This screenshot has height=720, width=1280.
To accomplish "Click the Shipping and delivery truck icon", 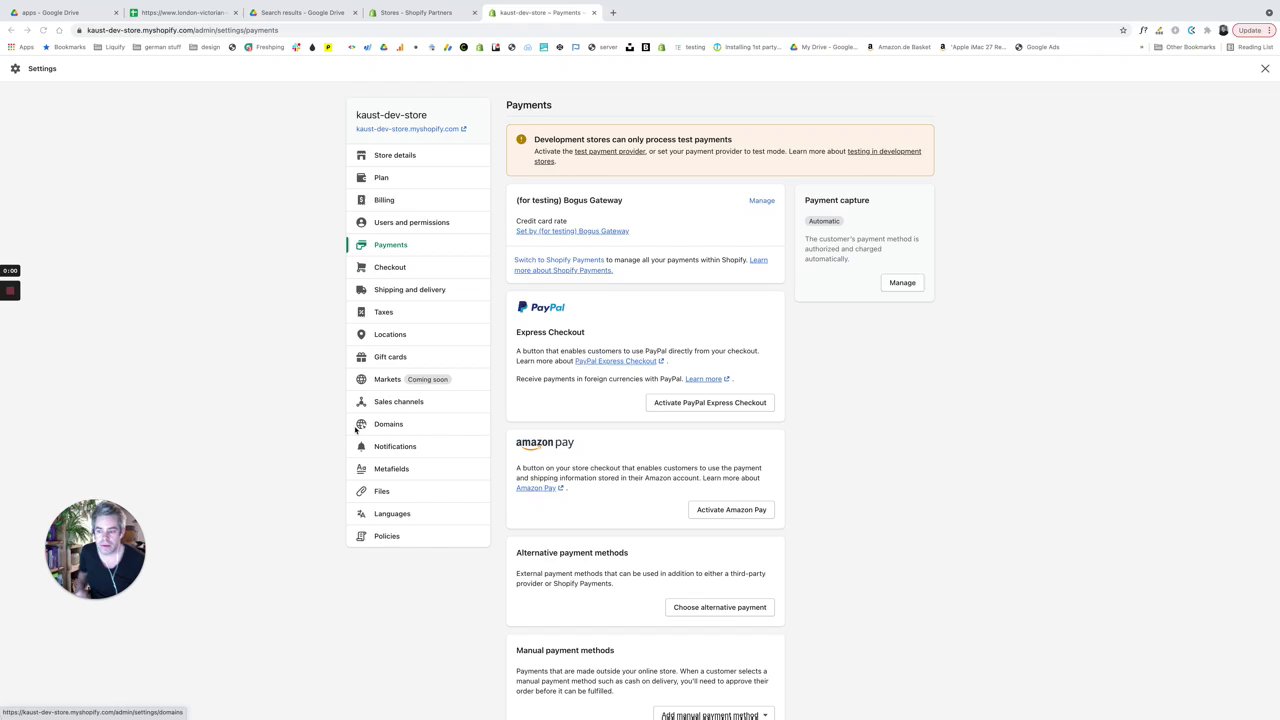I will click(361, 290).
